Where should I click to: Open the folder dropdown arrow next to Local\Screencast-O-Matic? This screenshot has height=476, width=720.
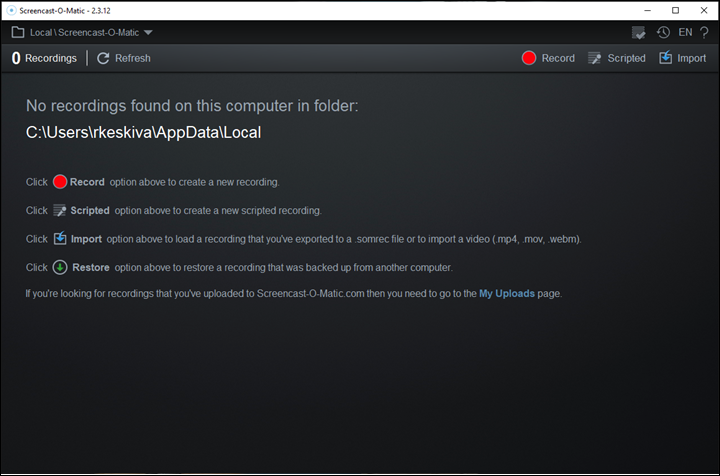coord(148,33)
